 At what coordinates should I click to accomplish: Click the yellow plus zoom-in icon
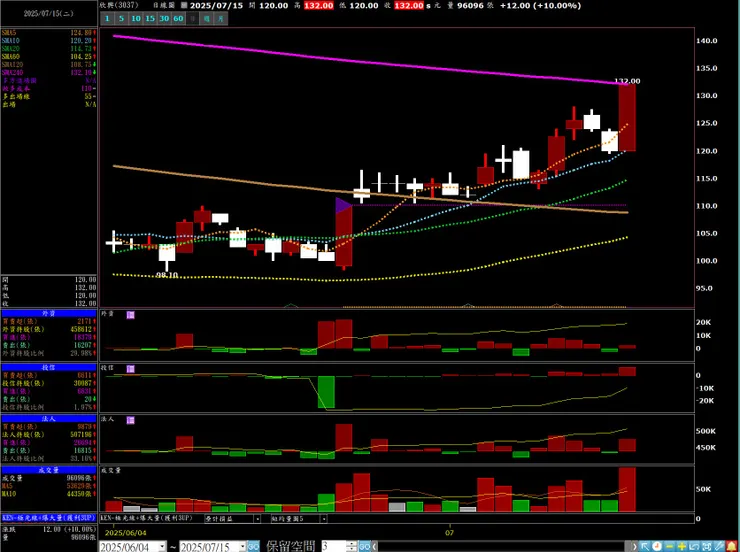coord(682,546)
